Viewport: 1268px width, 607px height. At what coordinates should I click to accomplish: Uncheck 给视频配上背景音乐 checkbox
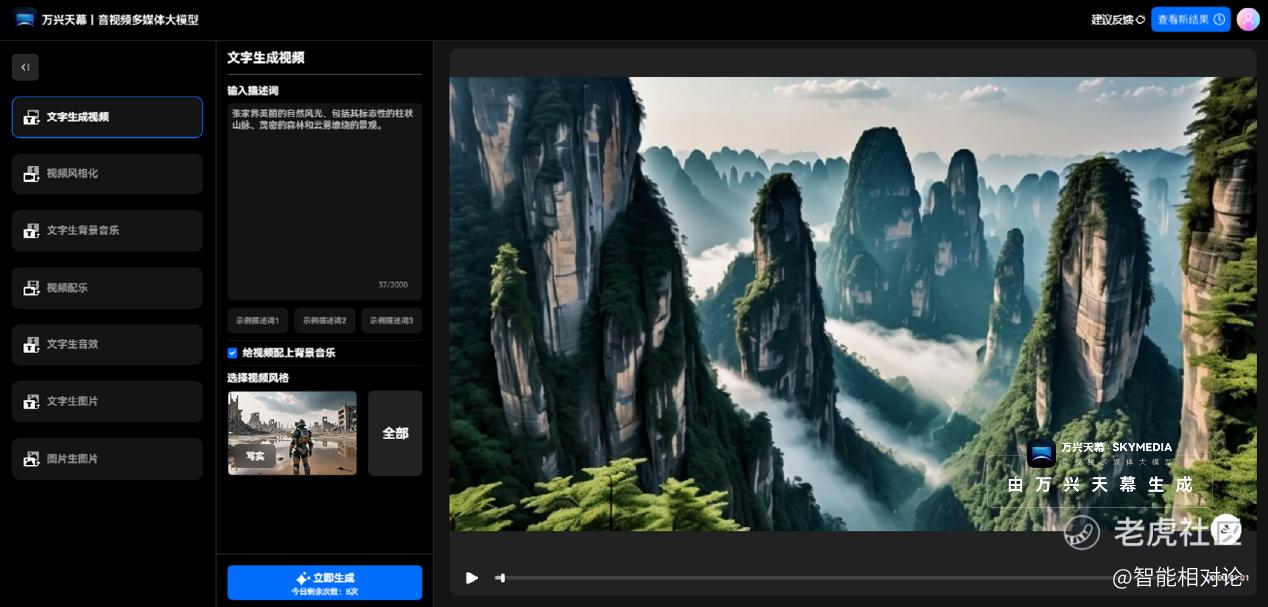coord(233,353)
